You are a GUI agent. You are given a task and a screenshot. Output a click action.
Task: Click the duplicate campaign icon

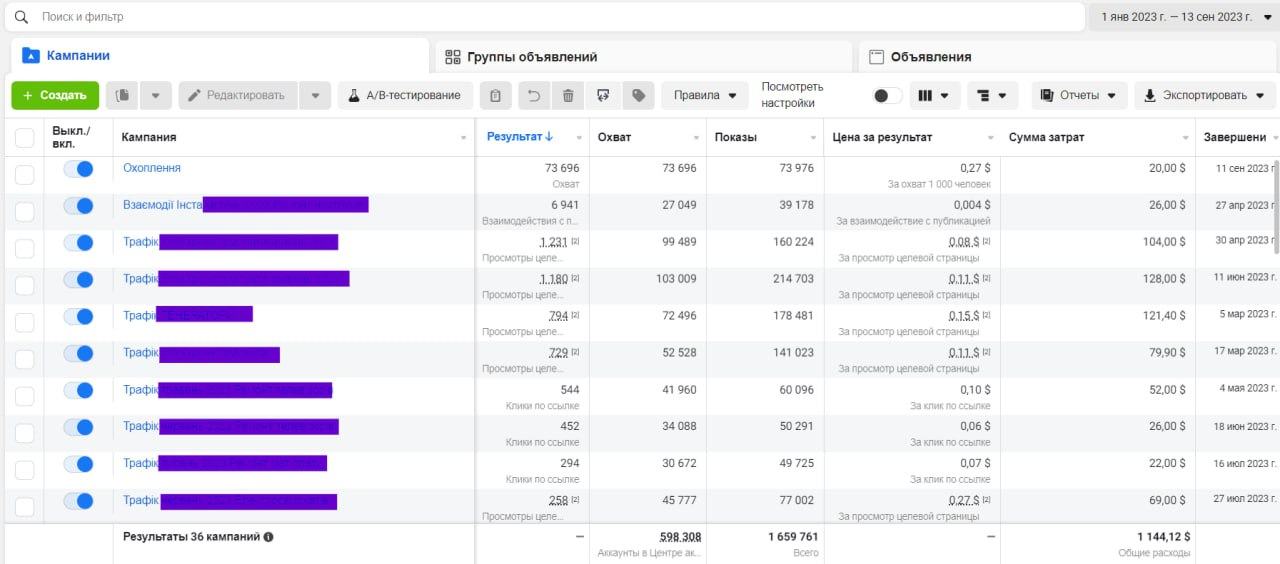tap(123, 96)
